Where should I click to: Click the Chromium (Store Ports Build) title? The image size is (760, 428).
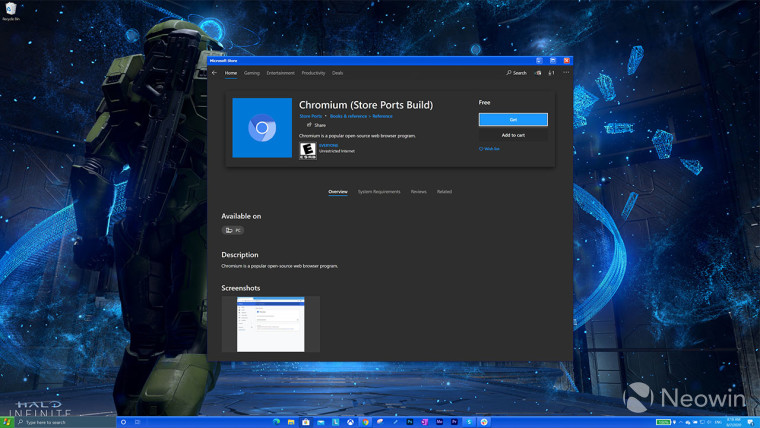[366, 105]
